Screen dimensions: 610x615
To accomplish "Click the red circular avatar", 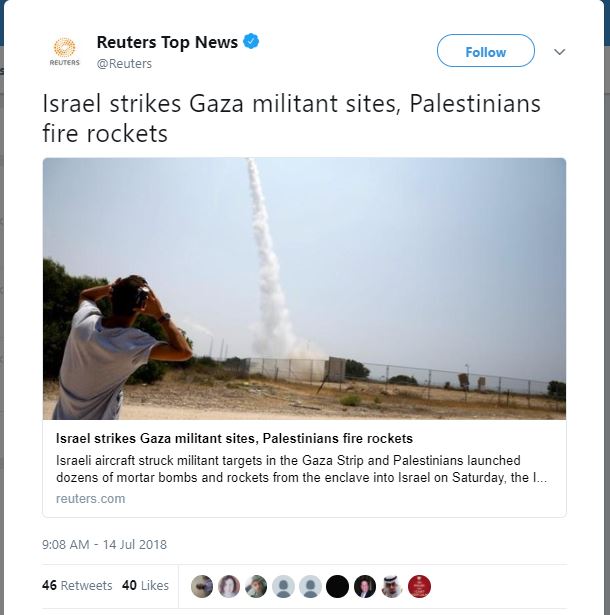I will [x=419, y=586].
